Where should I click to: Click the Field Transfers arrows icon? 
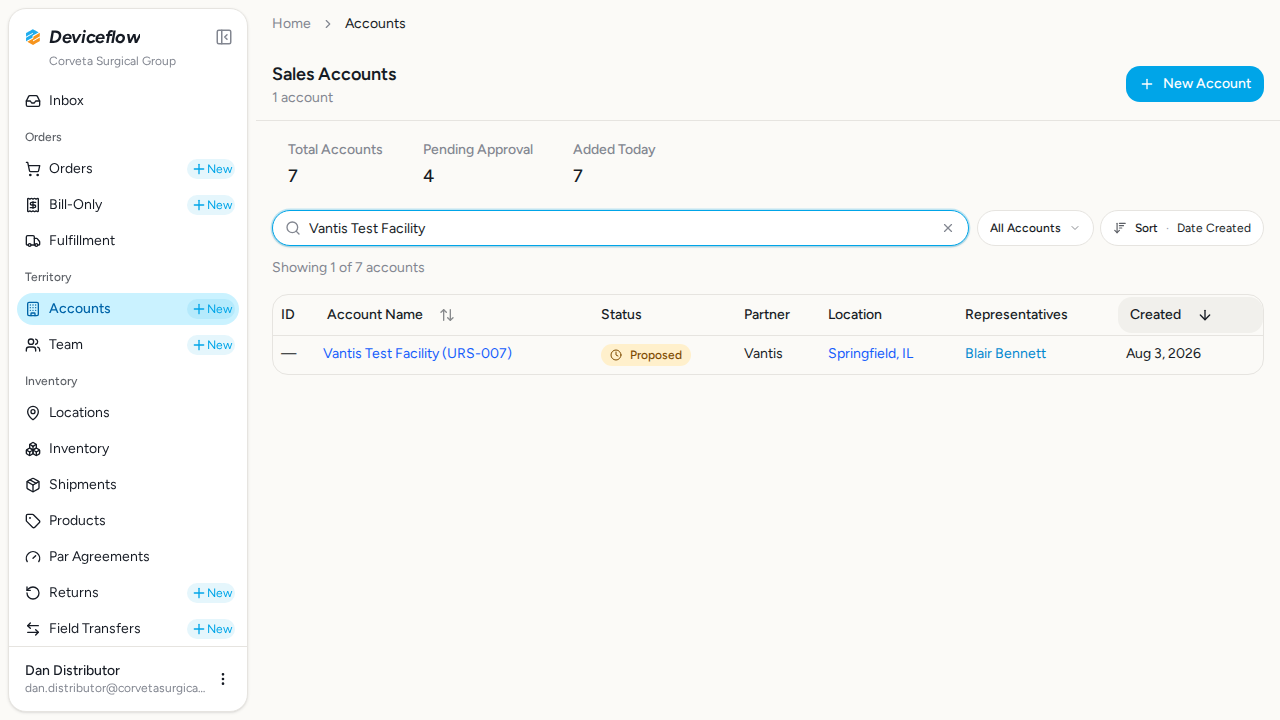(33, 629)
